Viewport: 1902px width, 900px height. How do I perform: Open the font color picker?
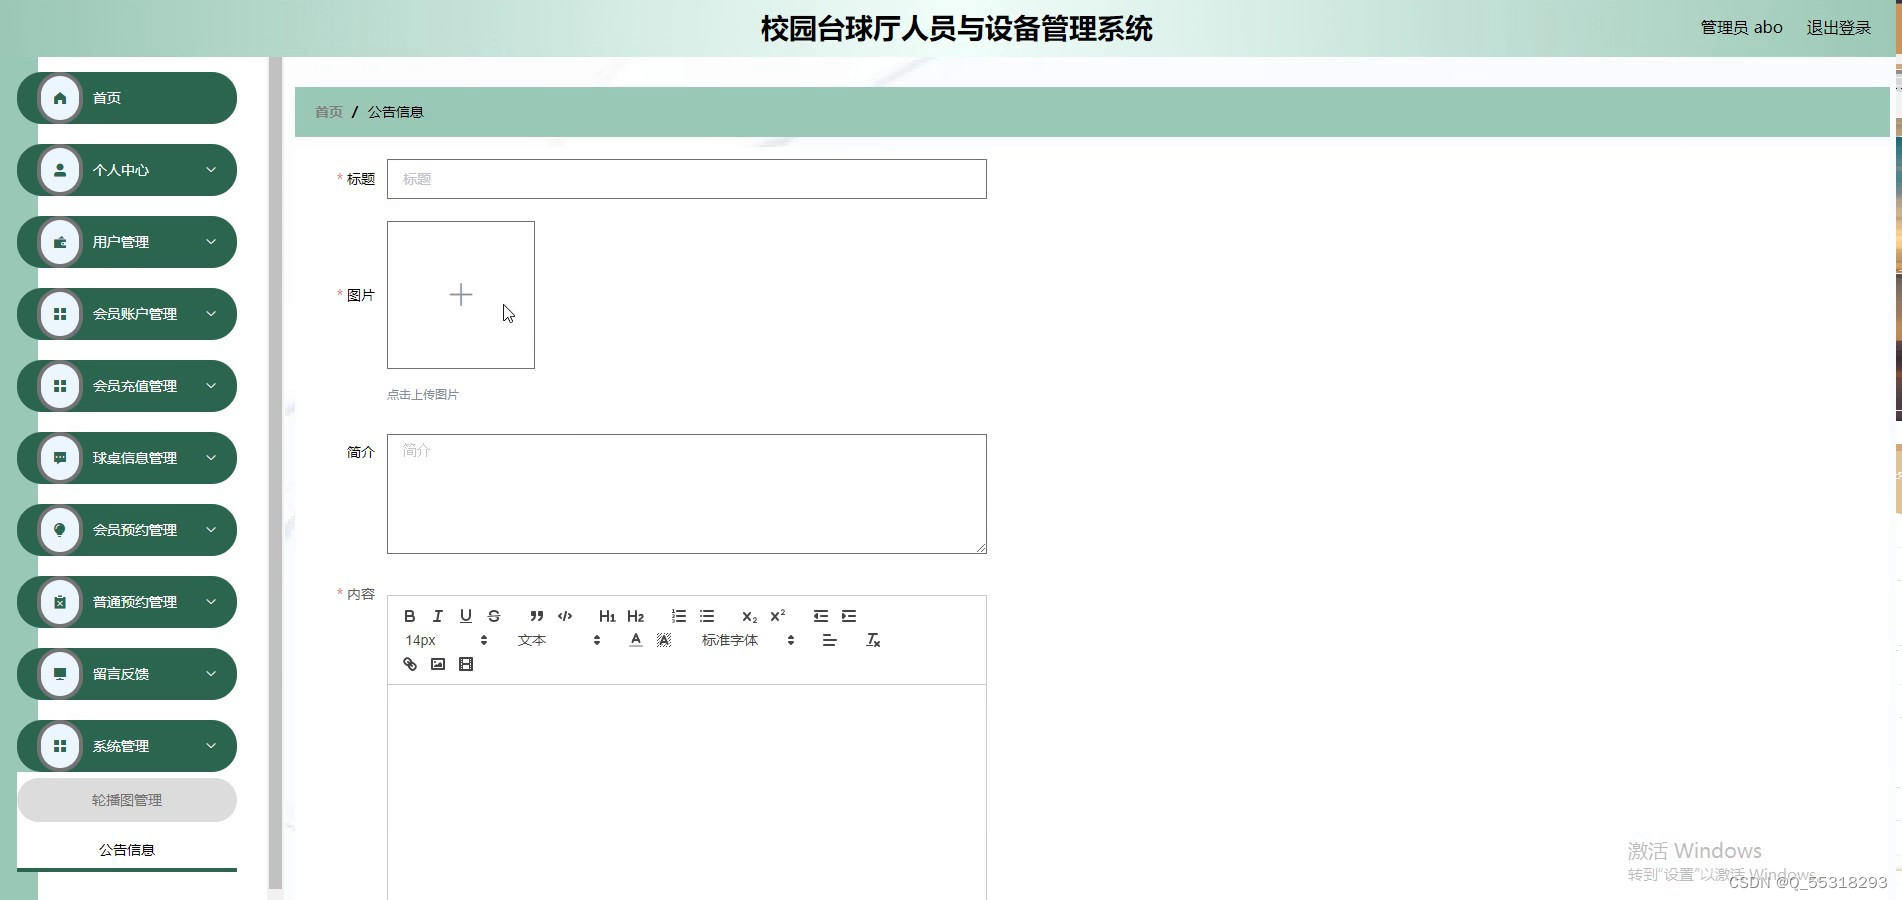point(635,640)
